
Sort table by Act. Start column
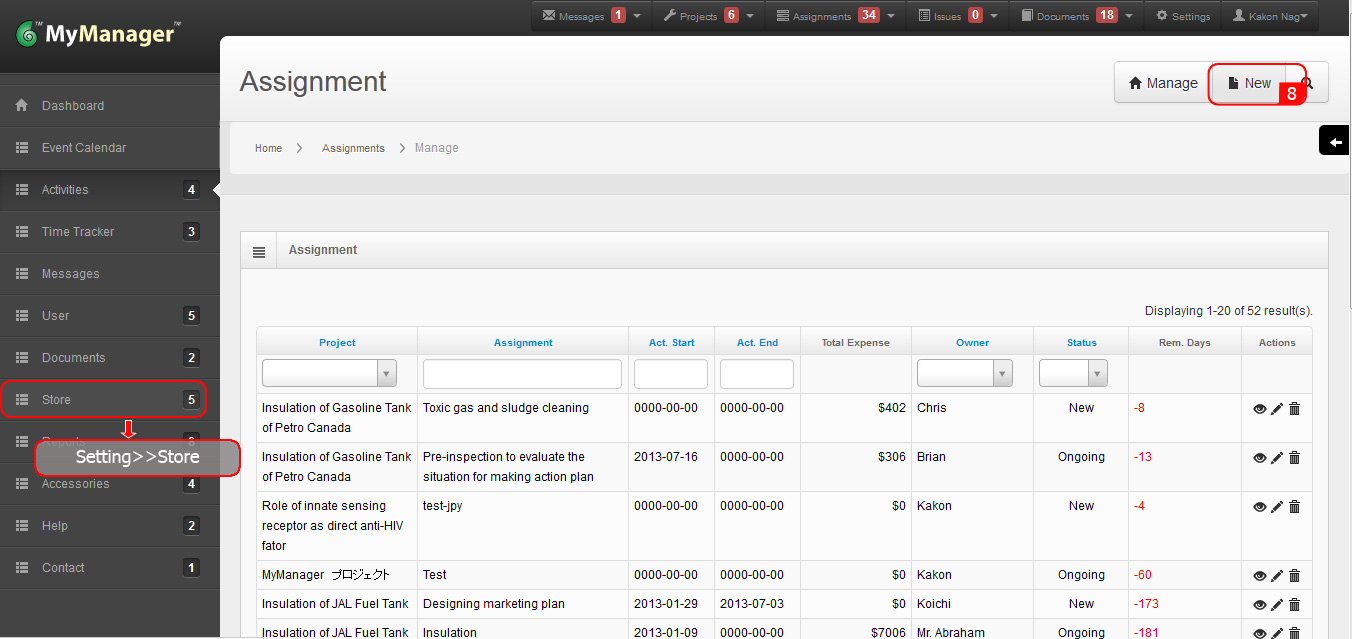click(x=671, y=343)
